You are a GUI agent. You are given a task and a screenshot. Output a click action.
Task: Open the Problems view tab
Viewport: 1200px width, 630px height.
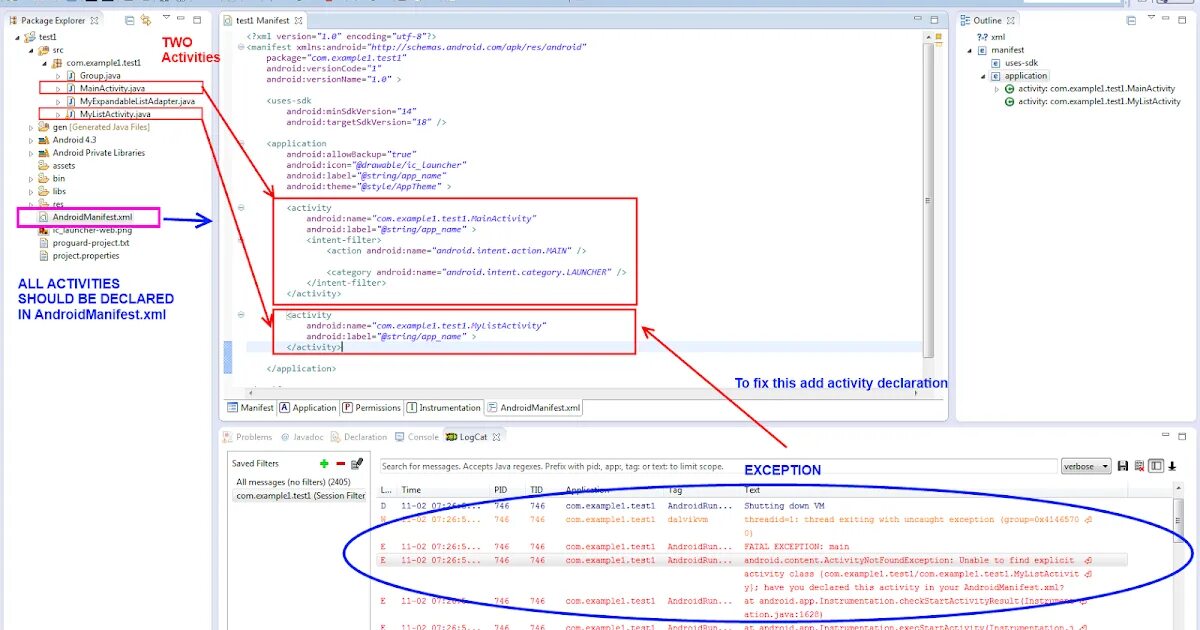(x=248, y=437)
